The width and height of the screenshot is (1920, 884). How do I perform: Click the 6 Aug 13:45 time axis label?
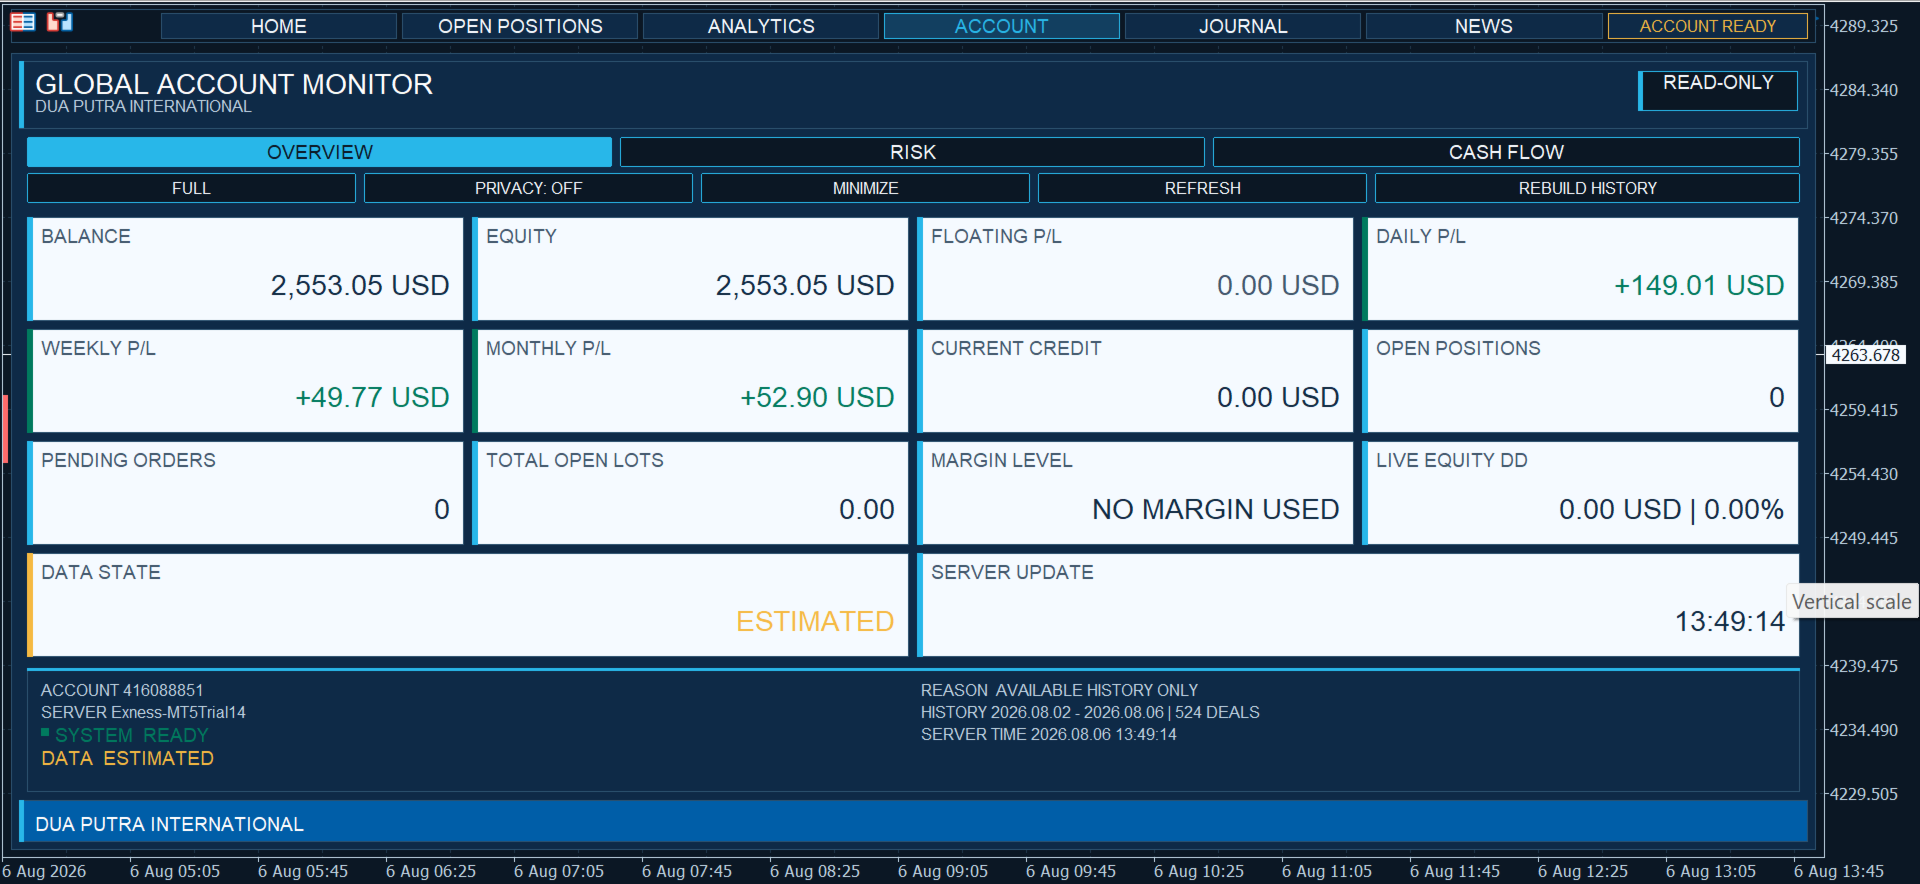pos(1838,871)
